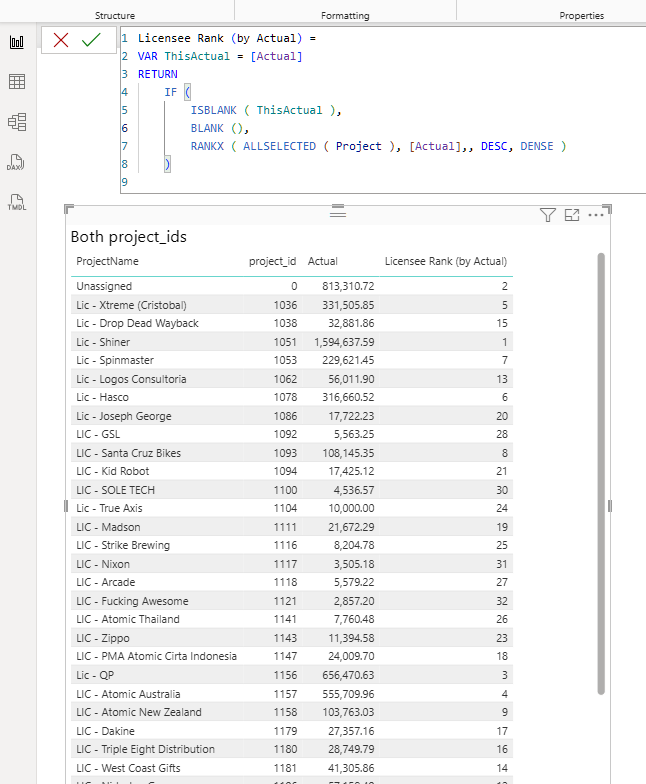Select 'LIC - Atomic Thailand' cell
Viewport: 646px width, 784px height.
(128, 619)
